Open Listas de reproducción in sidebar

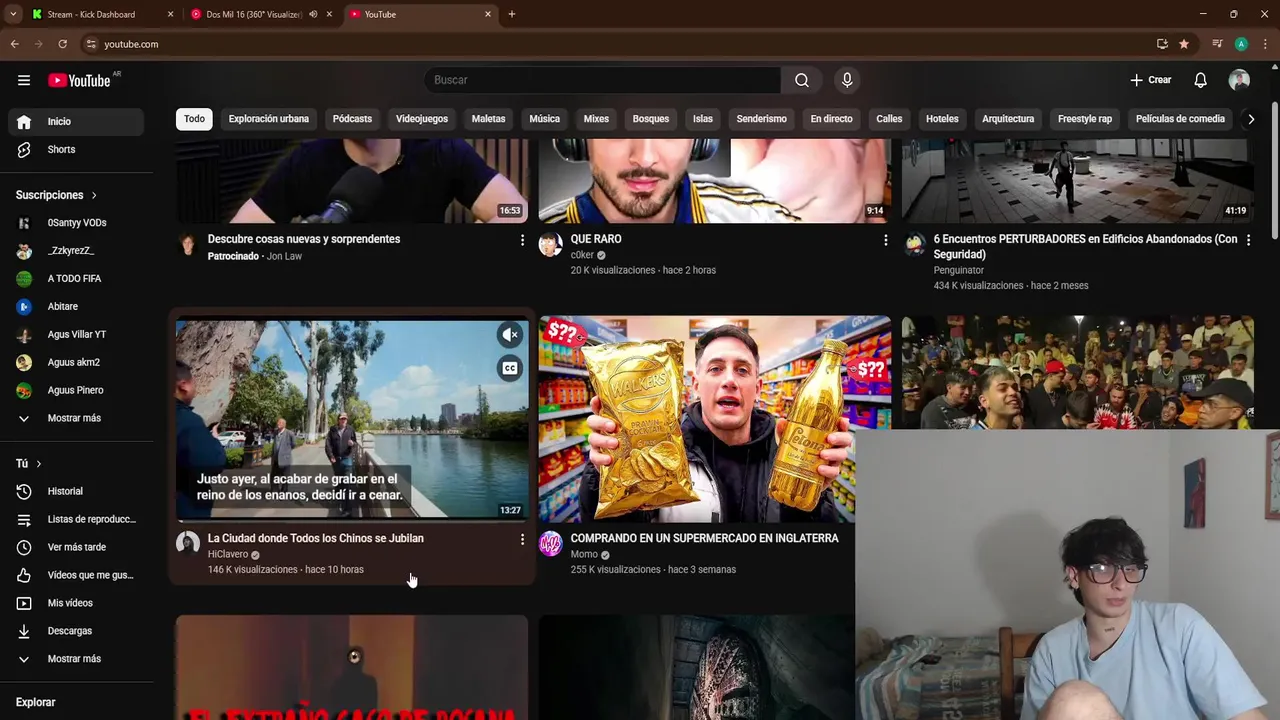coord(76,519)
